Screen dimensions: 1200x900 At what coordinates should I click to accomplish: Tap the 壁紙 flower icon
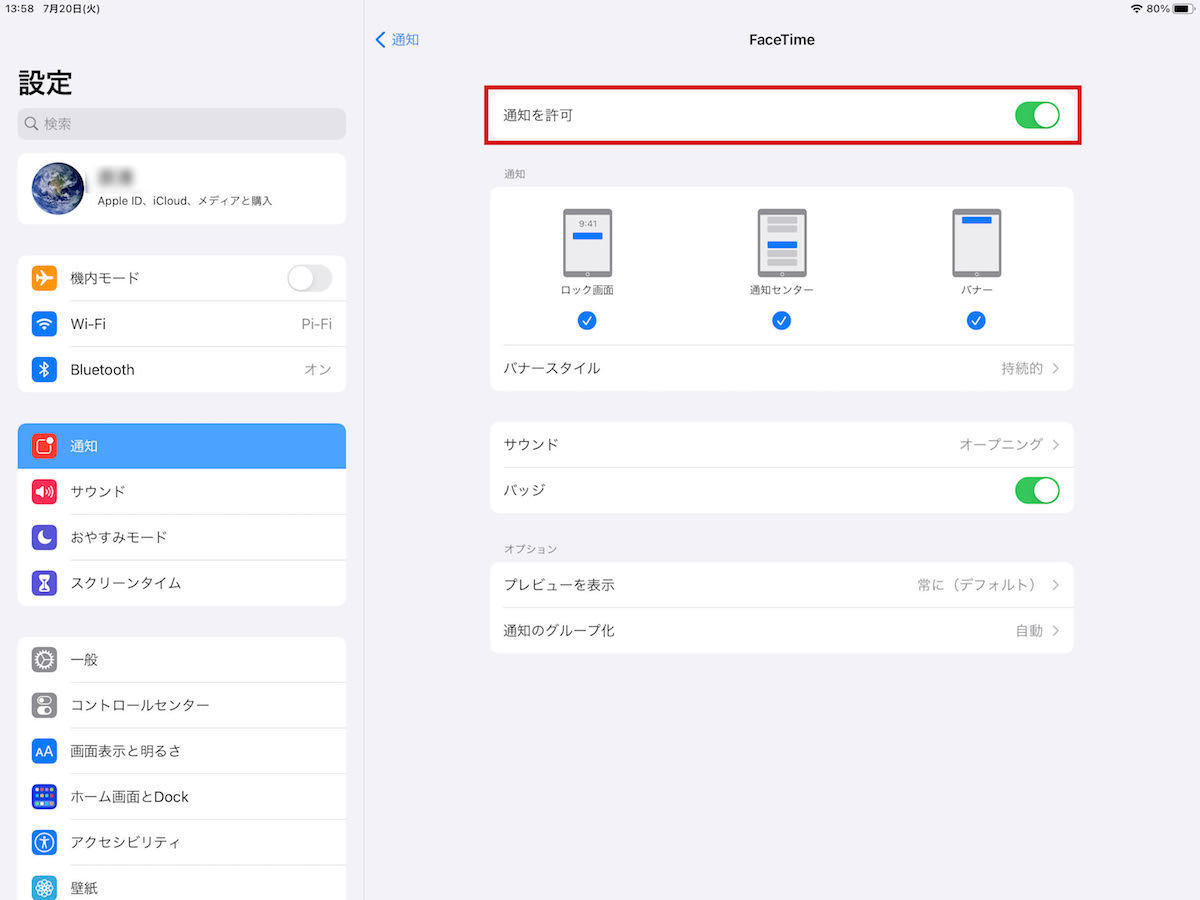pyautogui.click(x=44, y=888)
